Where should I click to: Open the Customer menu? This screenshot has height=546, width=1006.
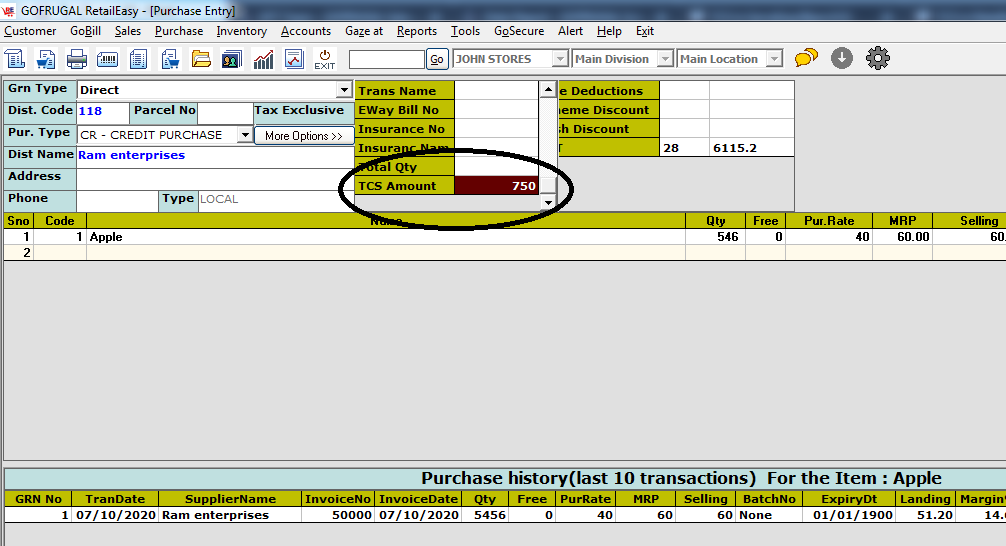[30, 31]
